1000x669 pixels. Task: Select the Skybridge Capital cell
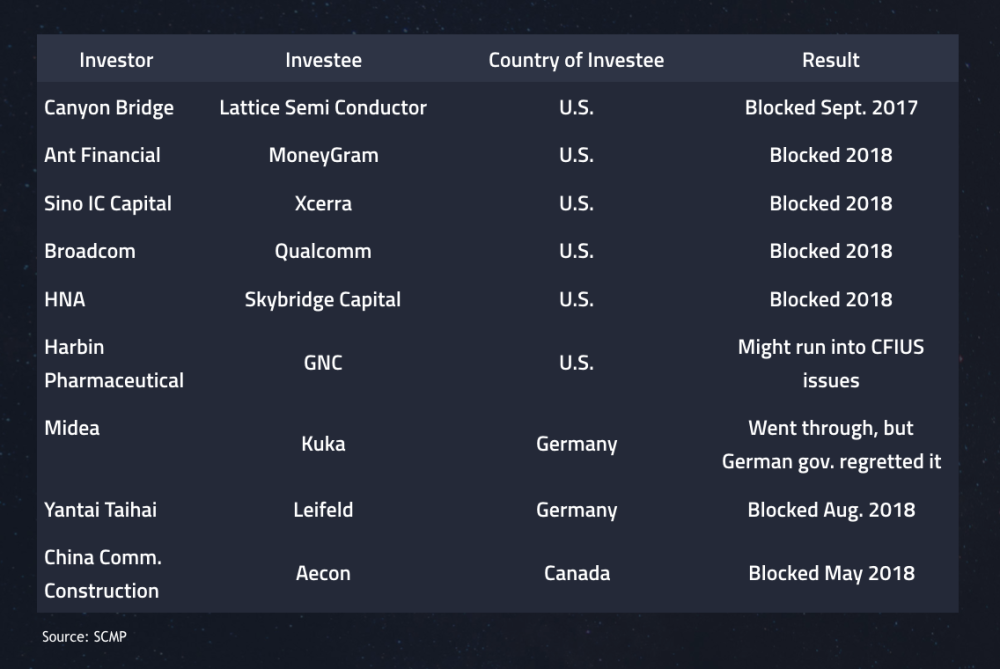point(323,300)
